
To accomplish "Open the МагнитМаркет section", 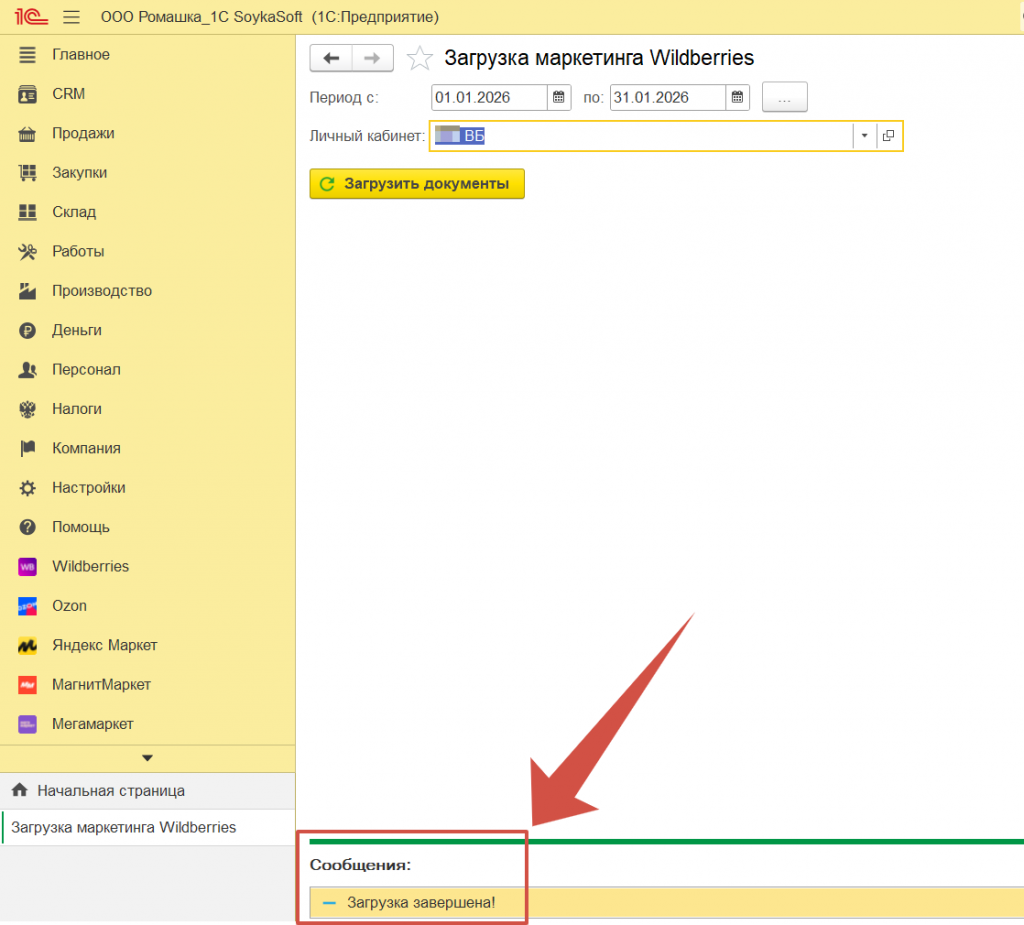I will click(101, 685).
